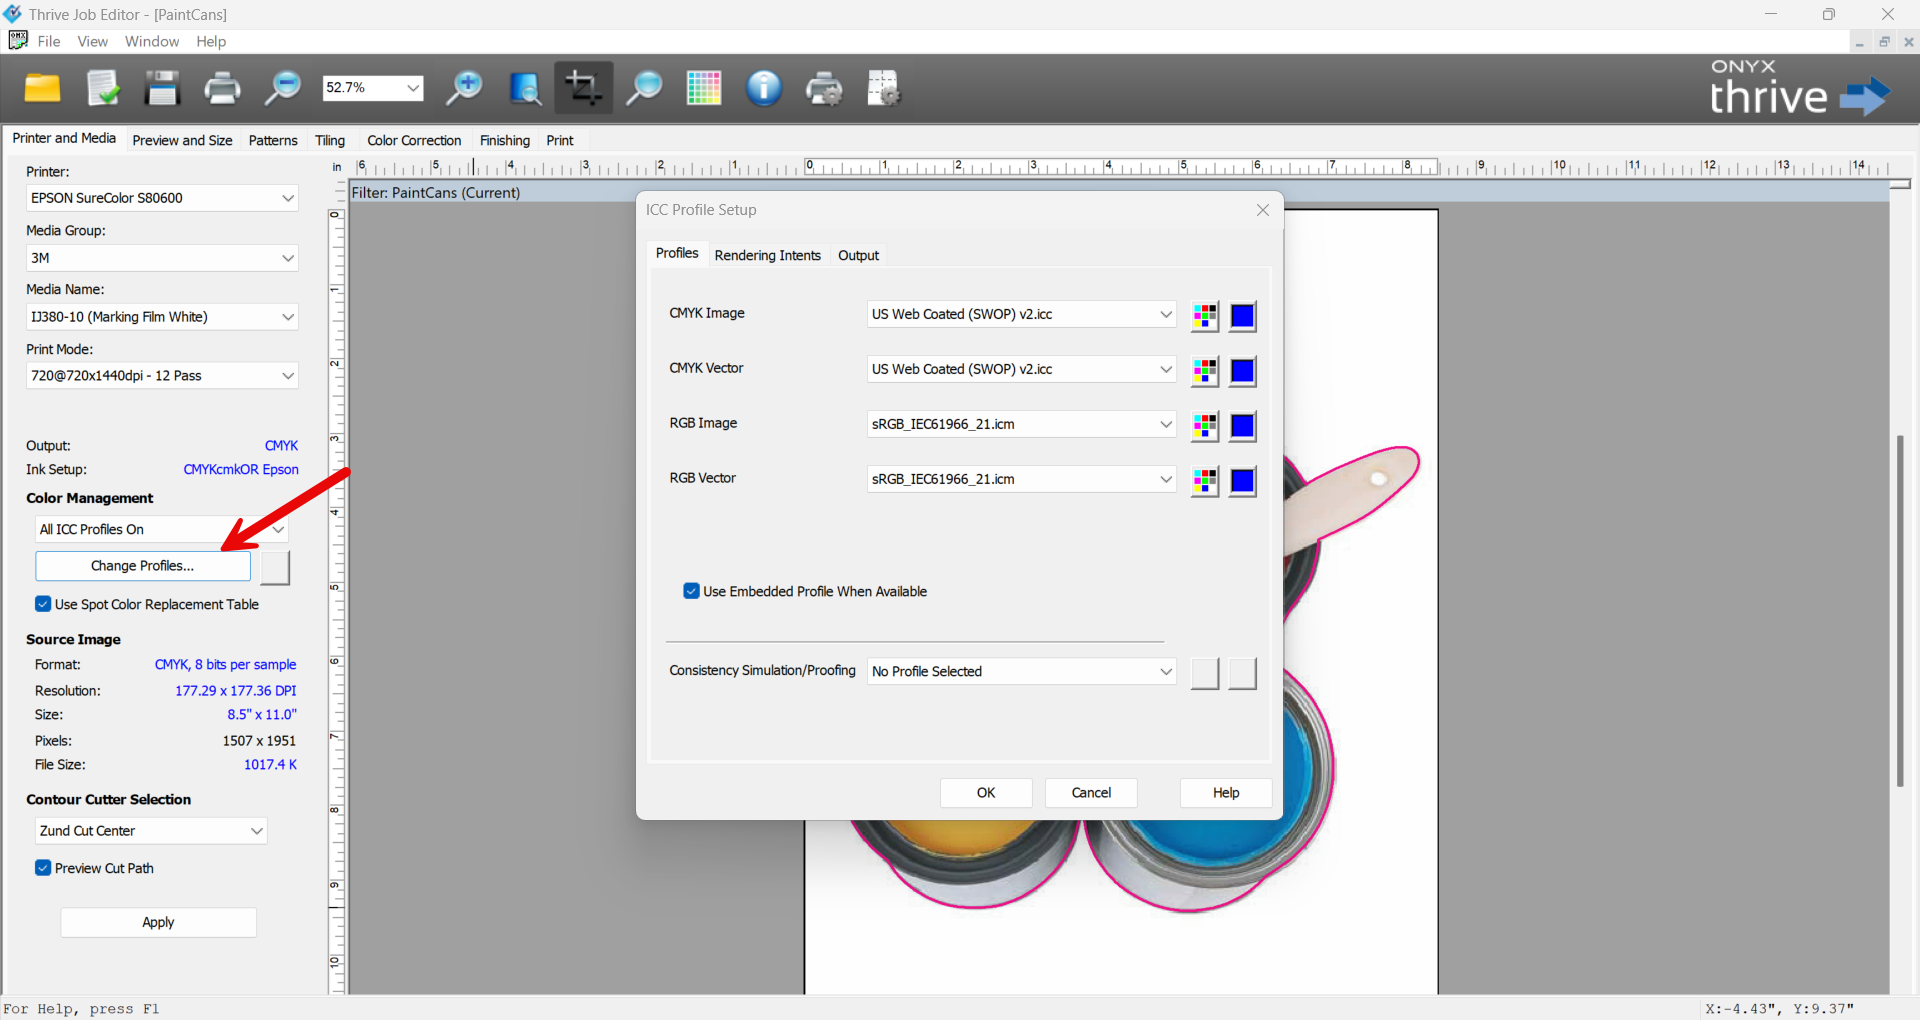Open the Window menu

click(x=151, y=41)
